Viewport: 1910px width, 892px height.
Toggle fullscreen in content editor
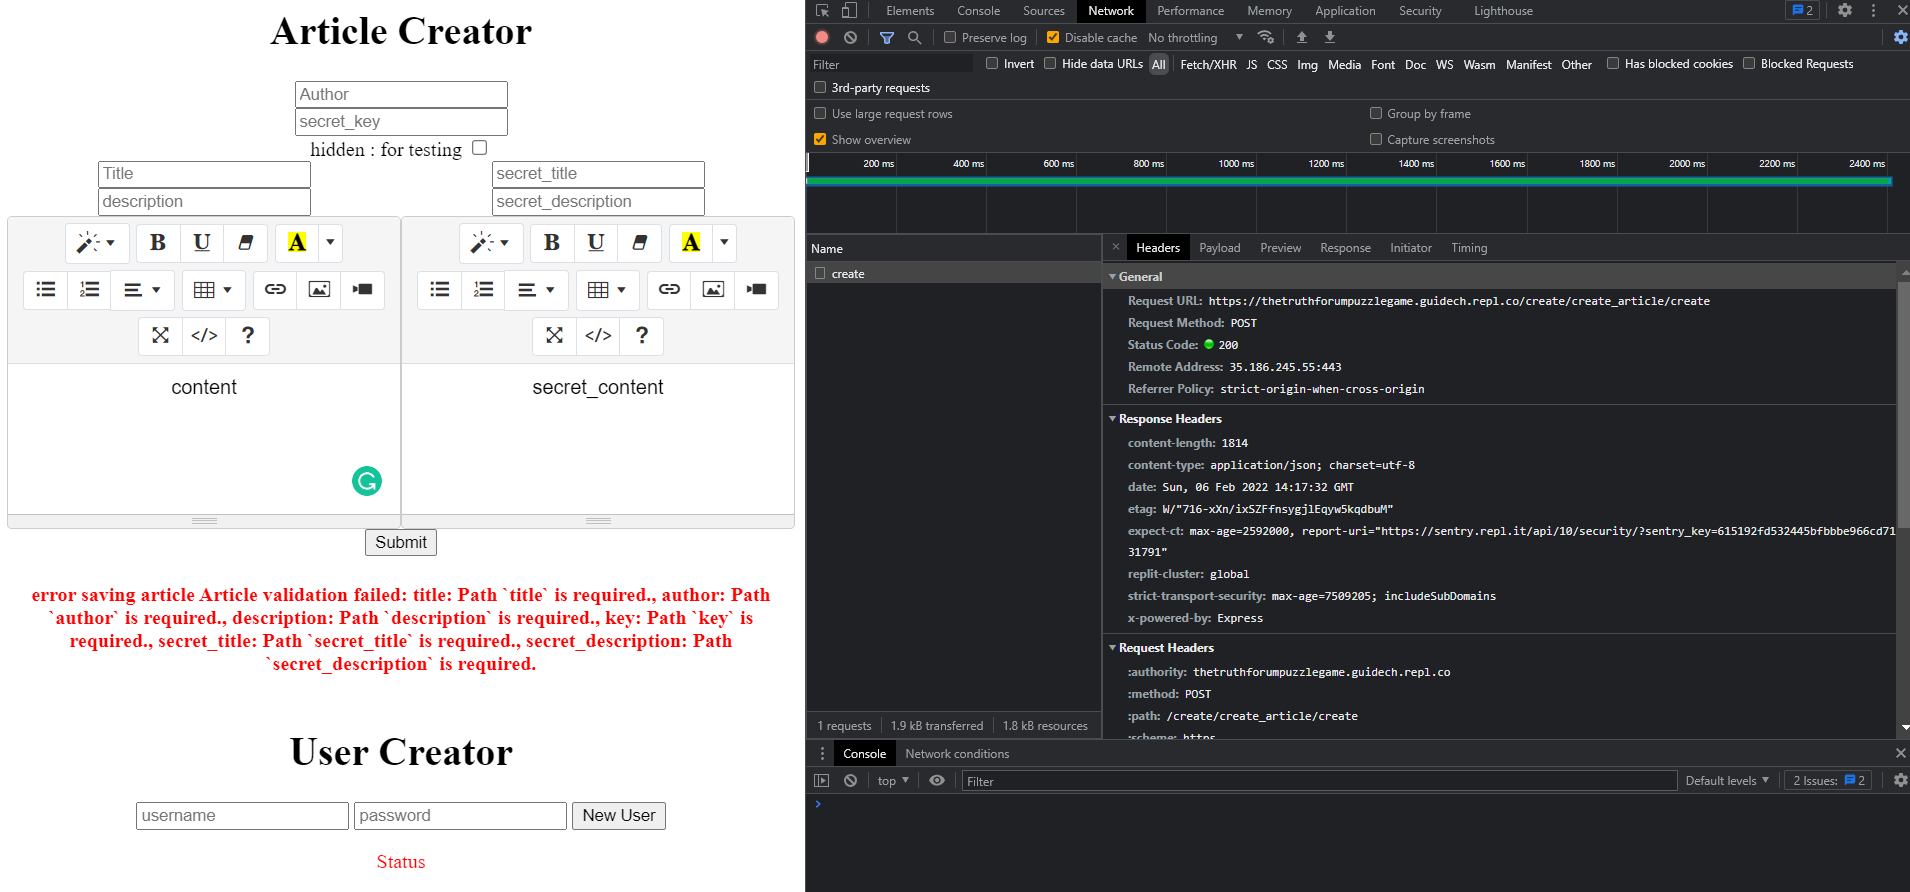click(x=160, y=336)
